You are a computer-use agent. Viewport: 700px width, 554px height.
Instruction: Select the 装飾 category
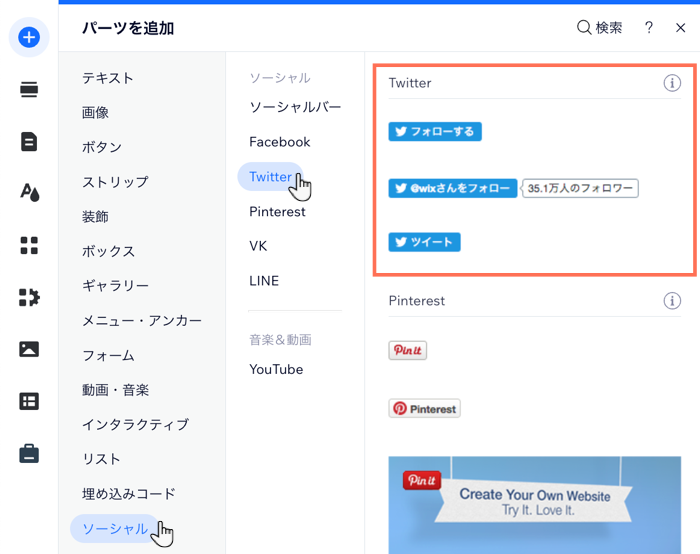[x=95, y=217]
